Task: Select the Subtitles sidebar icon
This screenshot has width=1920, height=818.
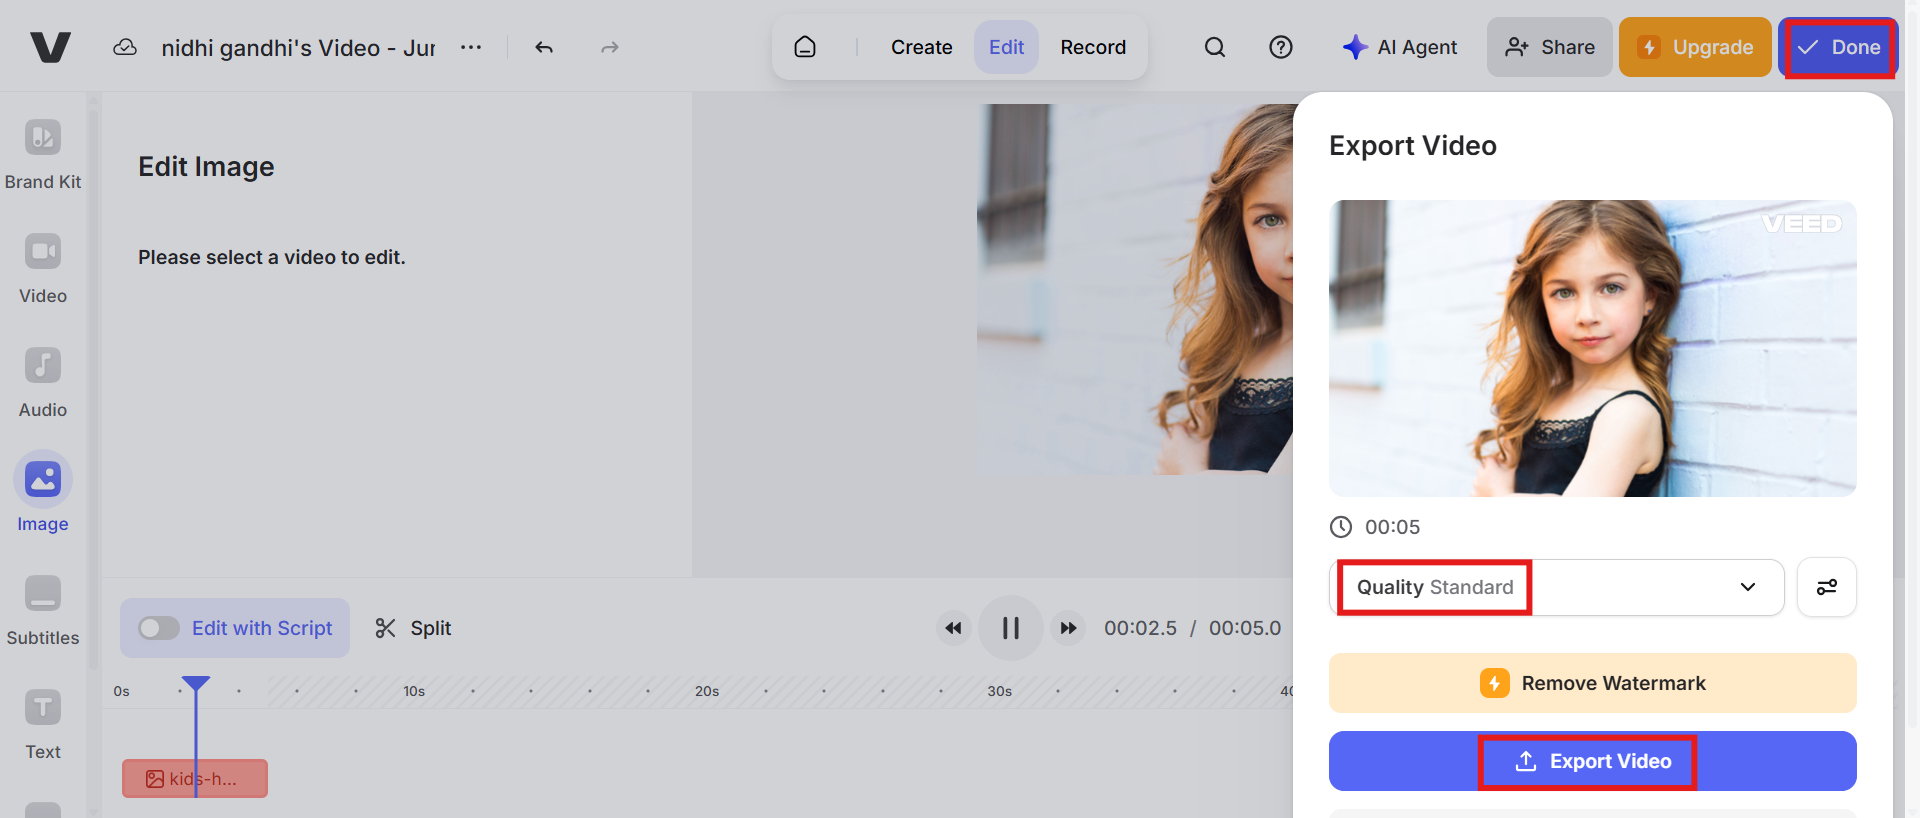Action: click(x=43, y=593)
